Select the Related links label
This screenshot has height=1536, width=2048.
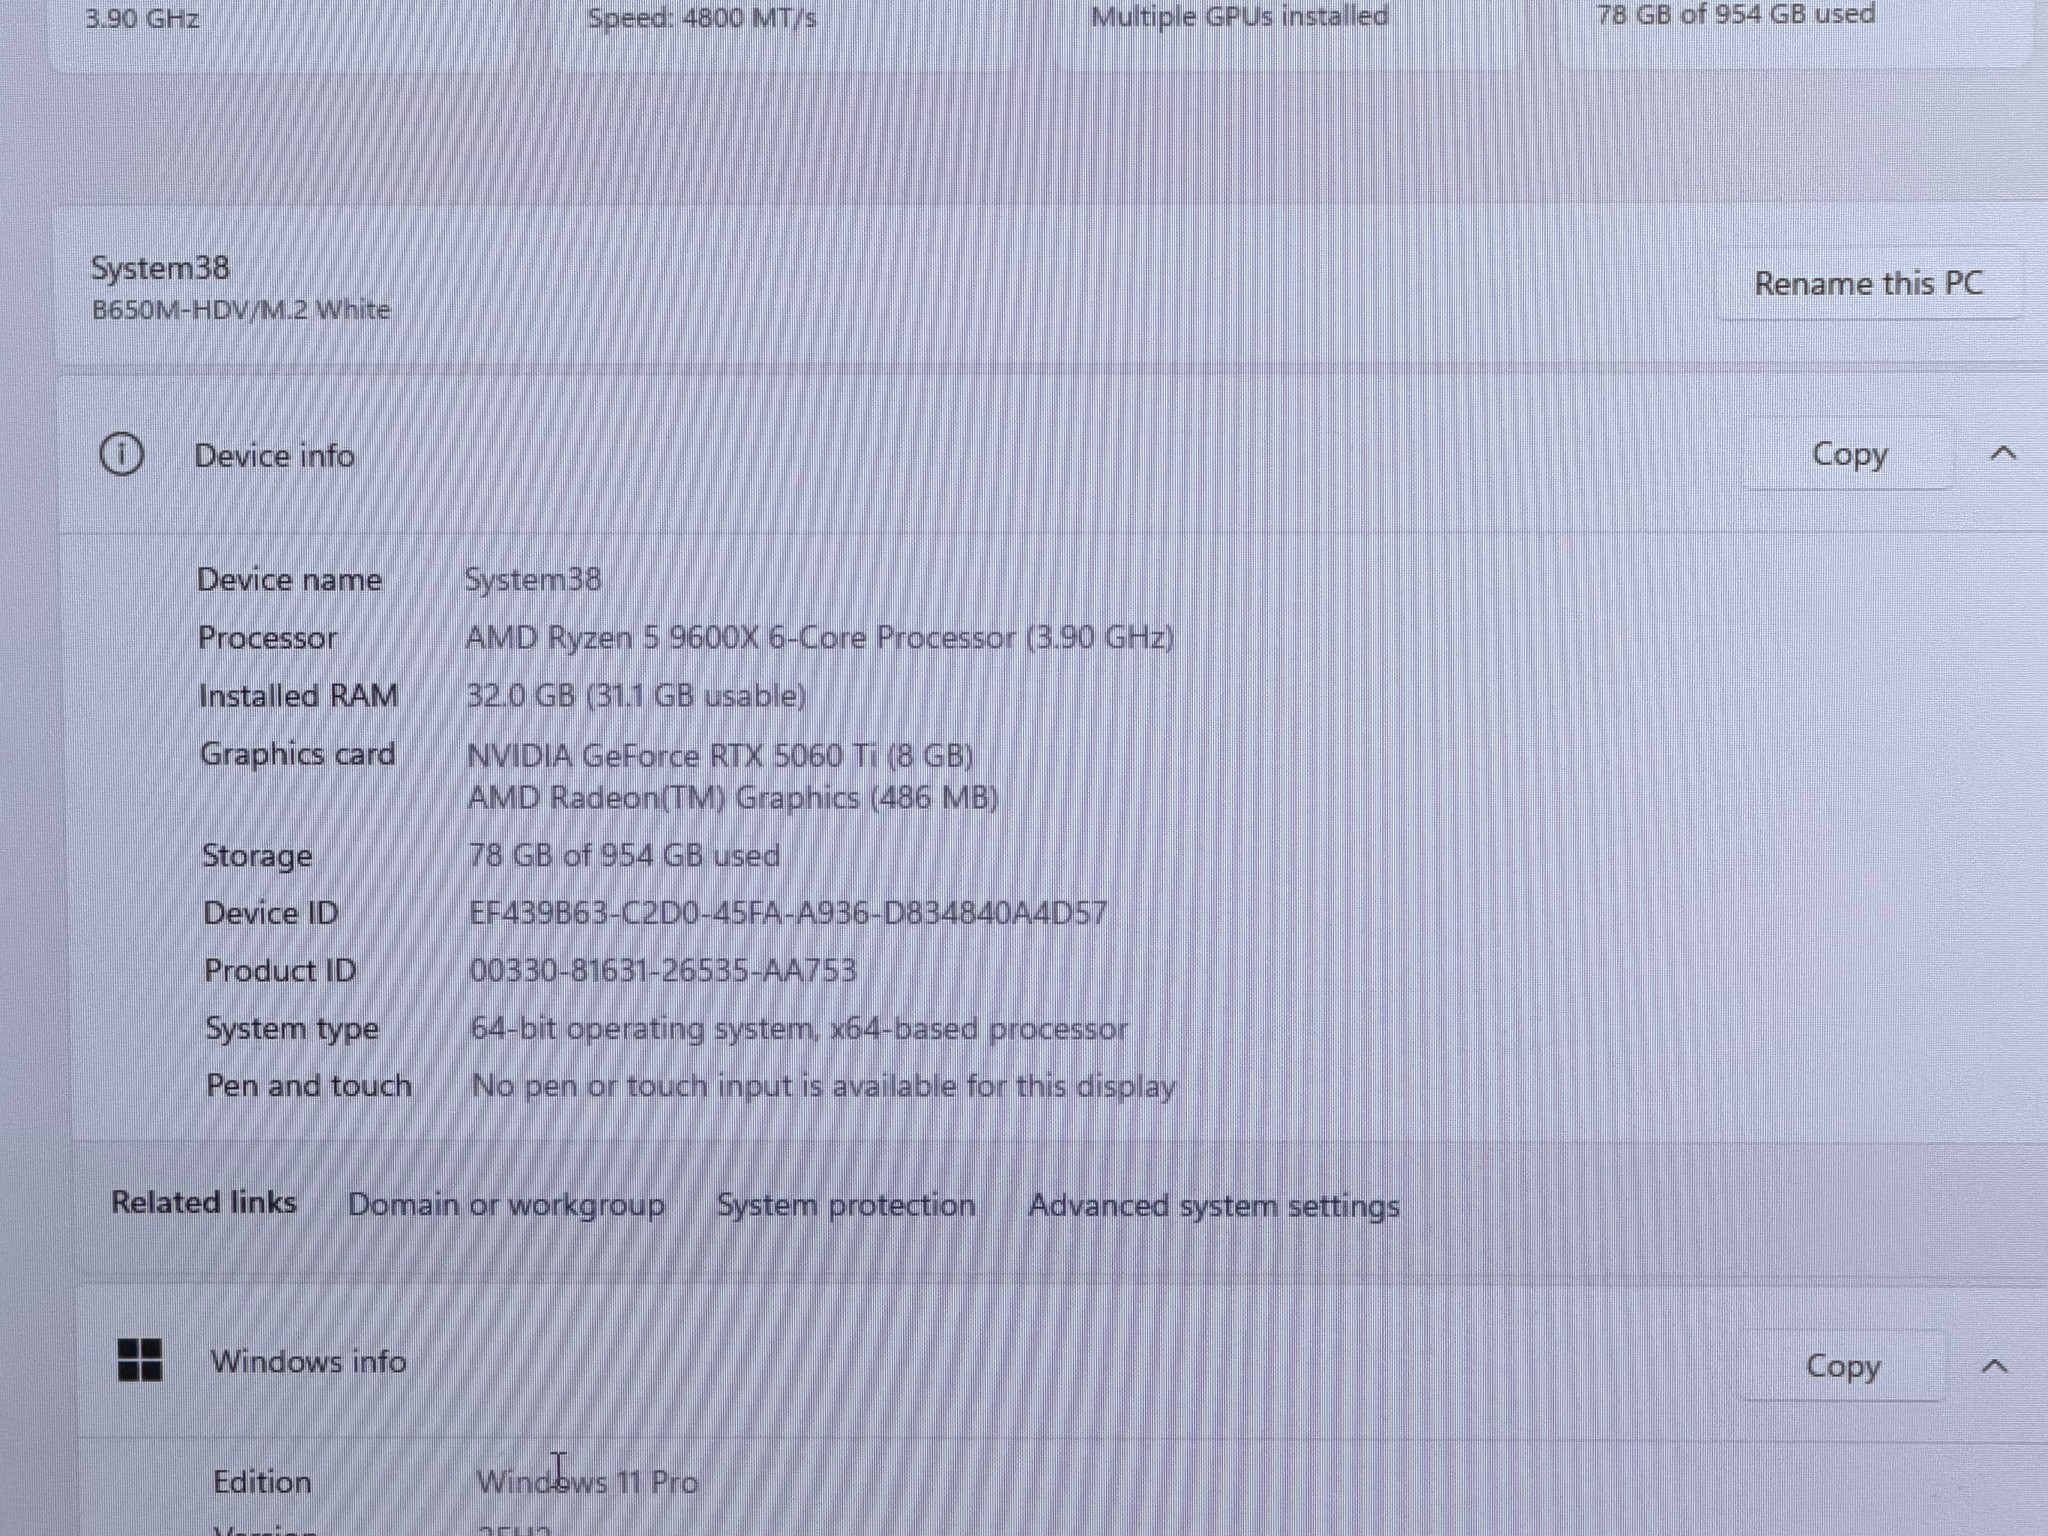(204, 1202)
